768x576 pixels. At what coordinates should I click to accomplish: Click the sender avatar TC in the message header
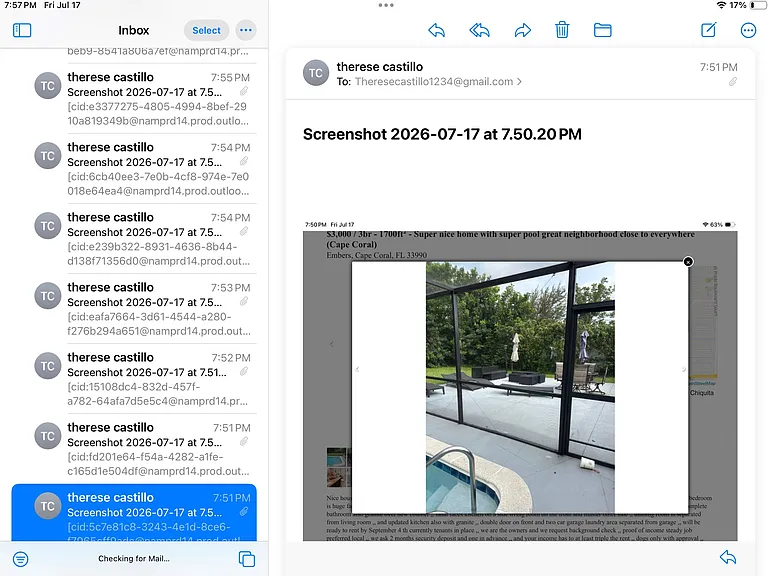(315, 73)
